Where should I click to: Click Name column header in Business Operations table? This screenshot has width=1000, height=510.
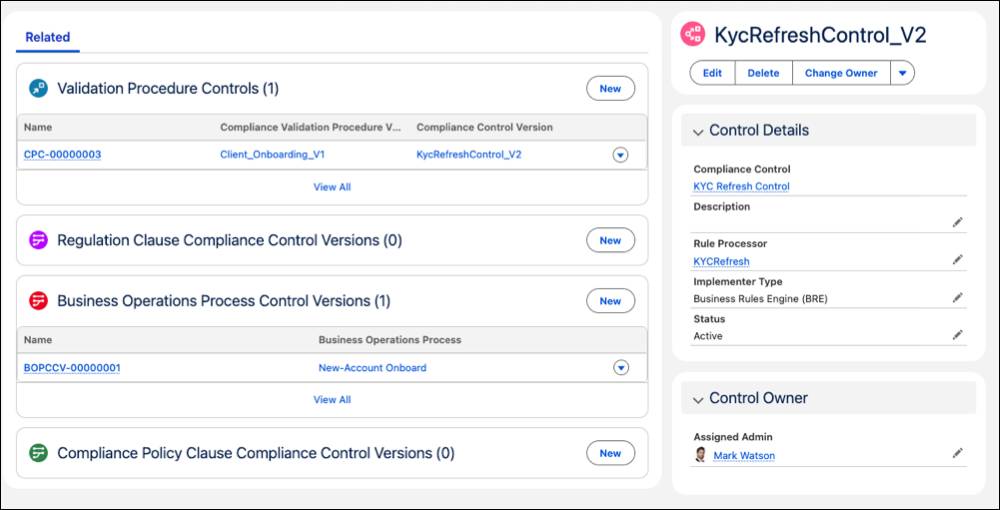(x=38, y=340)
